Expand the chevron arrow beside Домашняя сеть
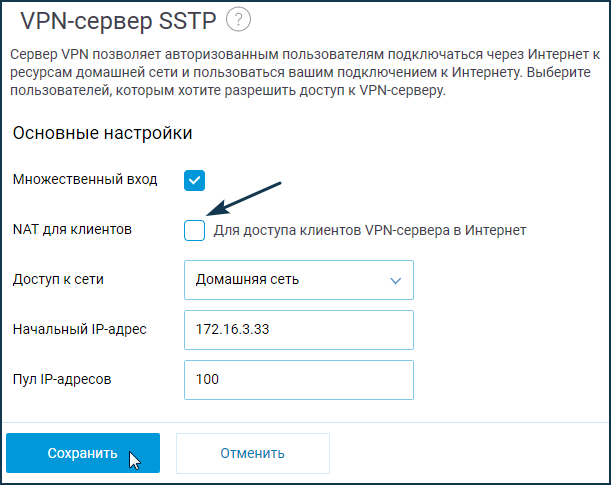 396,280
